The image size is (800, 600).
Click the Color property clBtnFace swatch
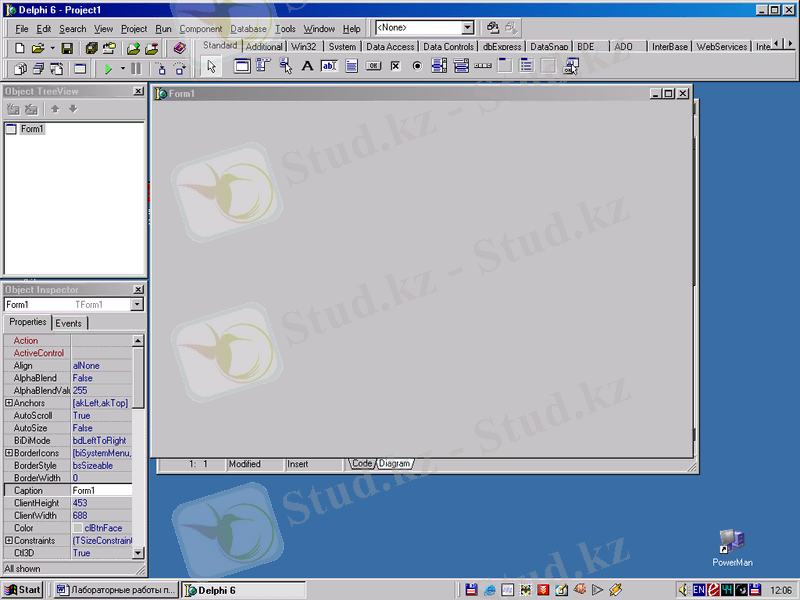(78, 528)
